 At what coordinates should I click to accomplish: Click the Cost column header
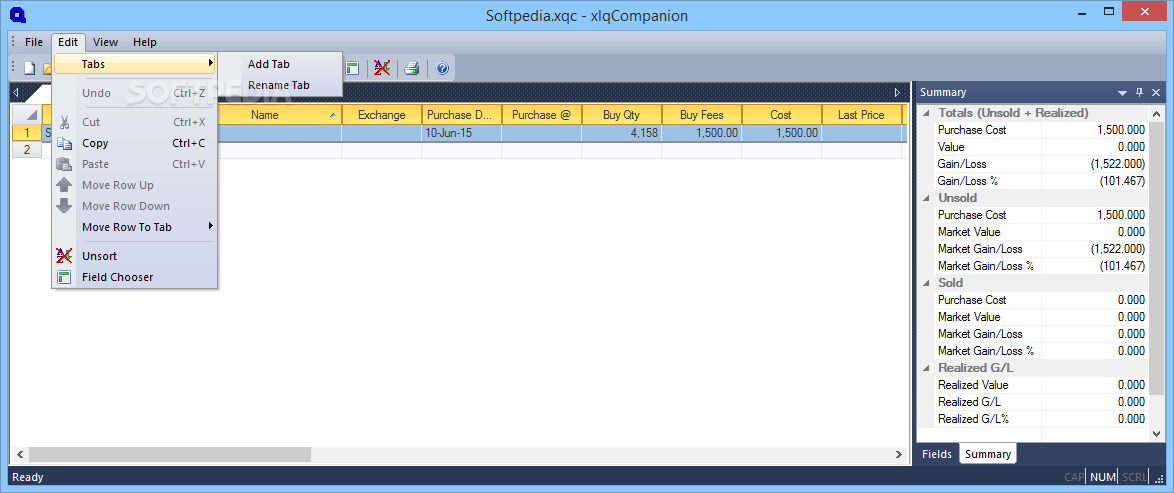(x=782, y=115)
